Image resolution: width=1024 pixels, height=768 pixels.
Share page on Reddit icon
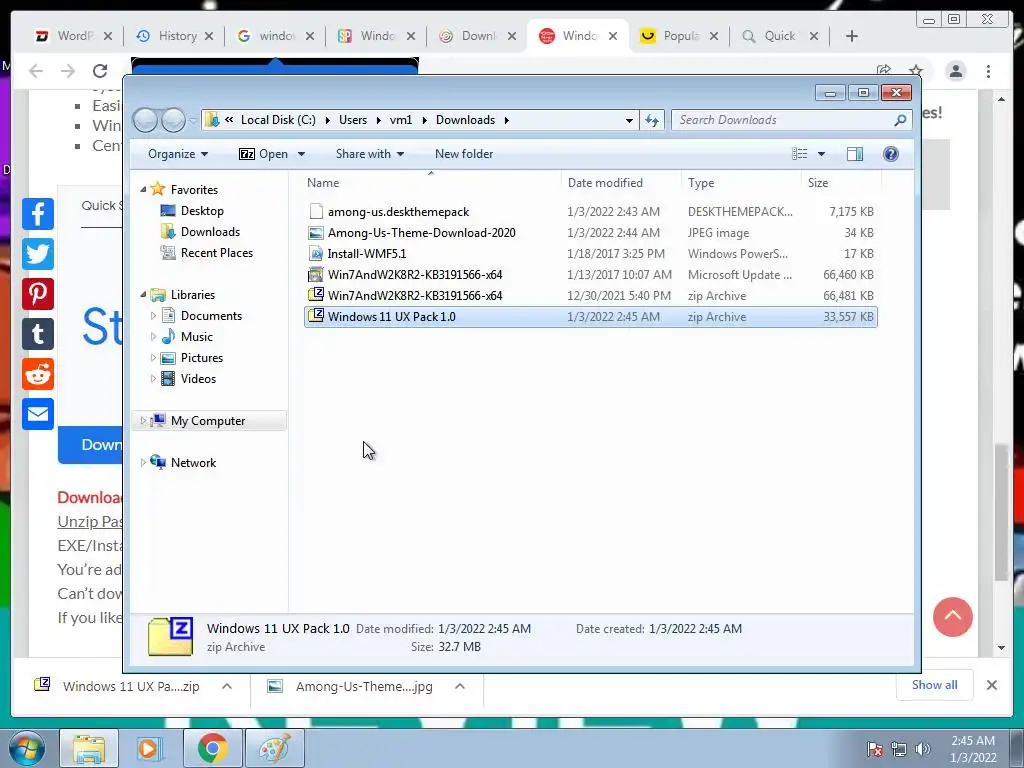[x=38, y=374]
